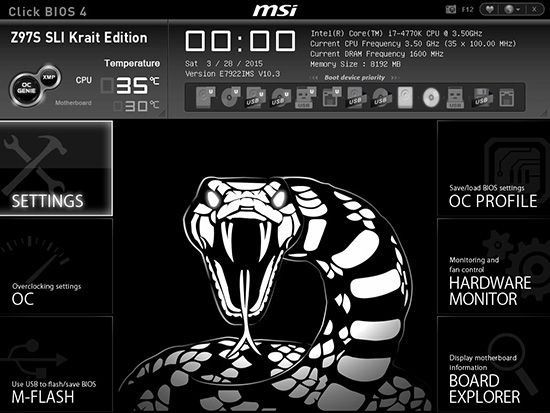Click the Current CPU Frequency 3.50 GHz line

pyautogui.click(x=413, y=44)
